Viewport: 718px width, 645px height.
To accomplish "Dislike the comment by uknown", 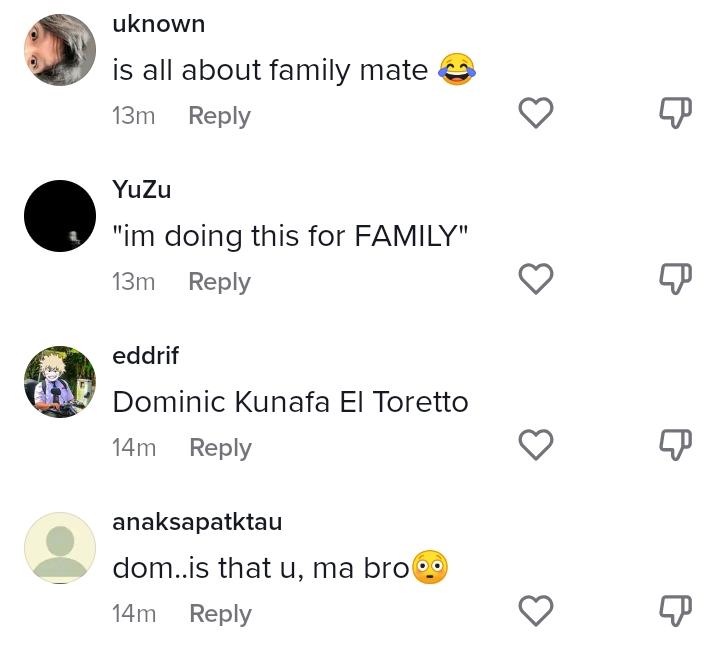I will 676,114.
